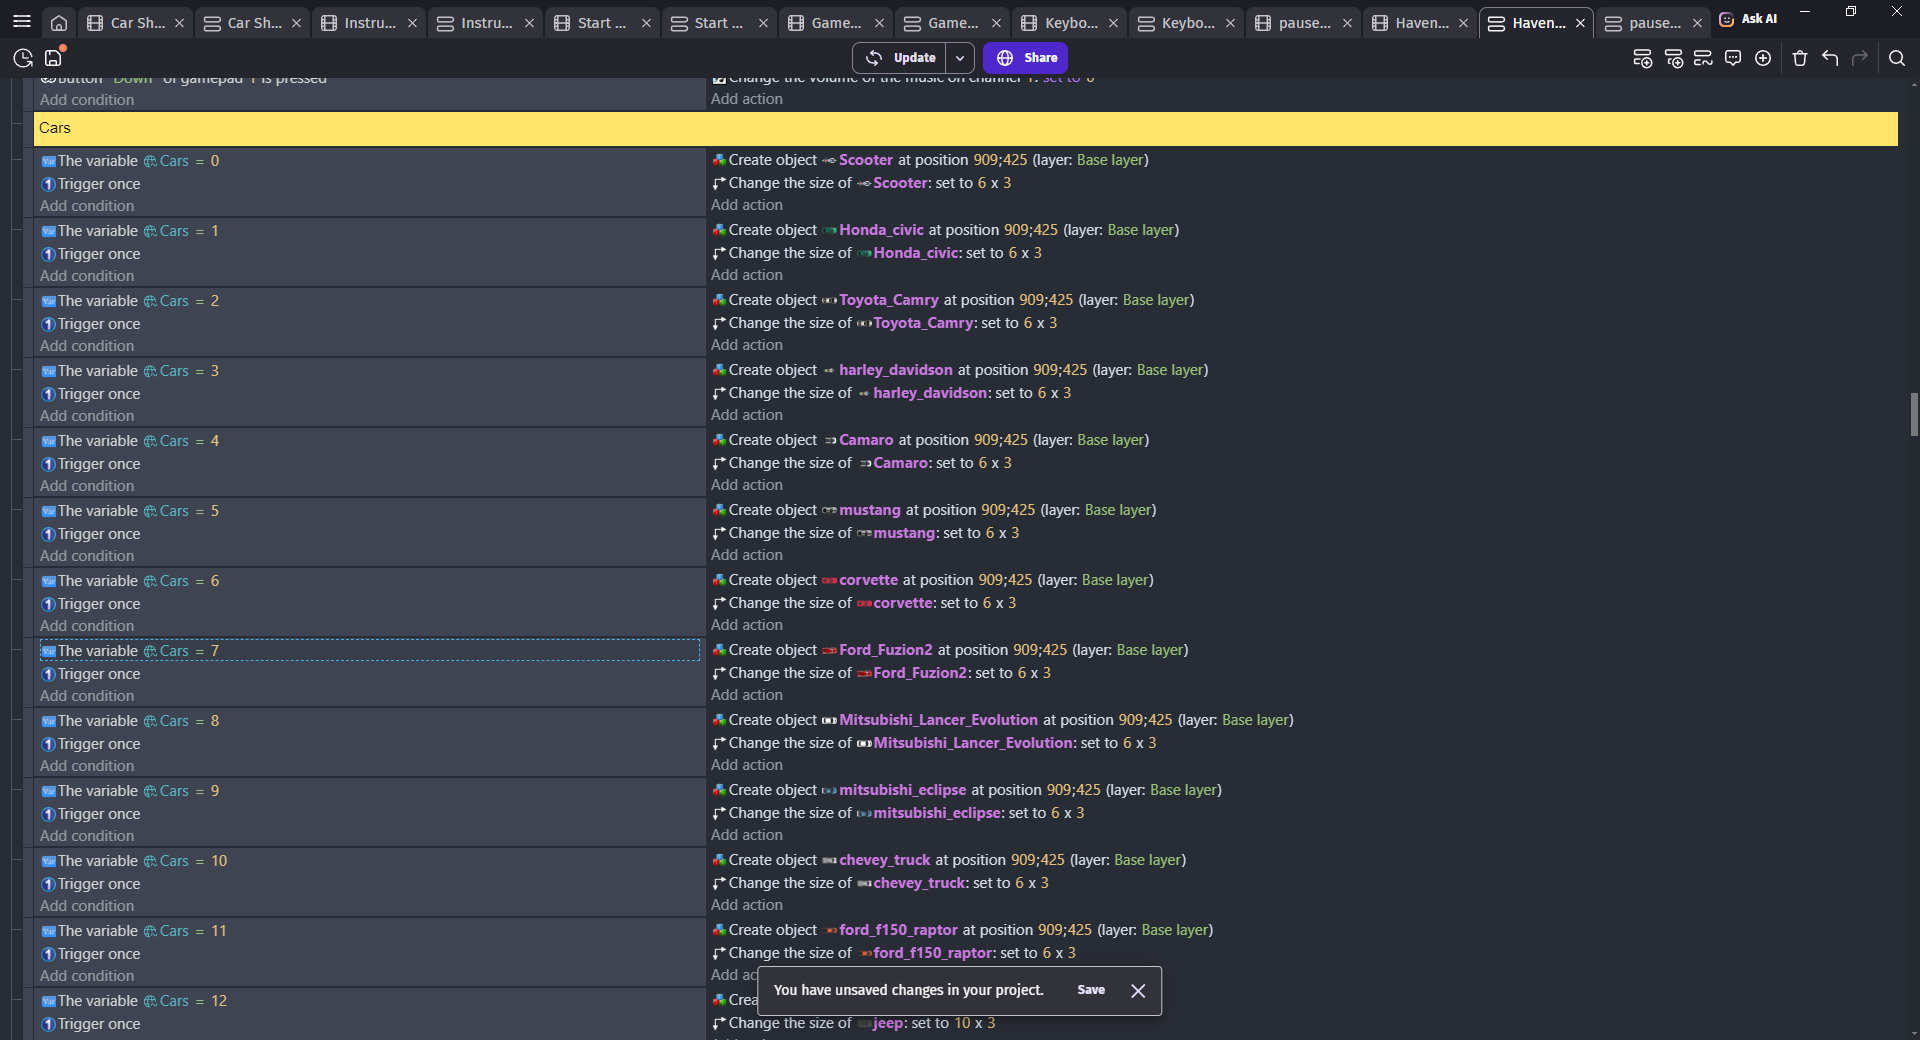Click Add condition under Cars = 0
Screen dimensions: 1920x1040
point(87,206)
